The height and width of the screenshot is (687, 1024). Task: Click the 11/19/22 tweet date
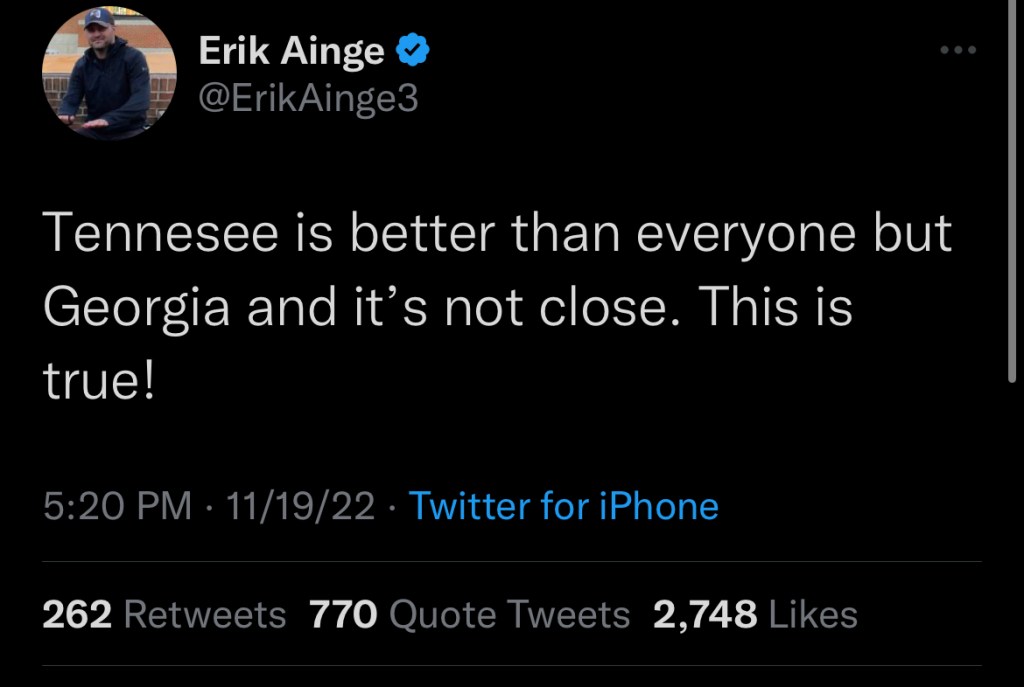[x=300, y=506]
